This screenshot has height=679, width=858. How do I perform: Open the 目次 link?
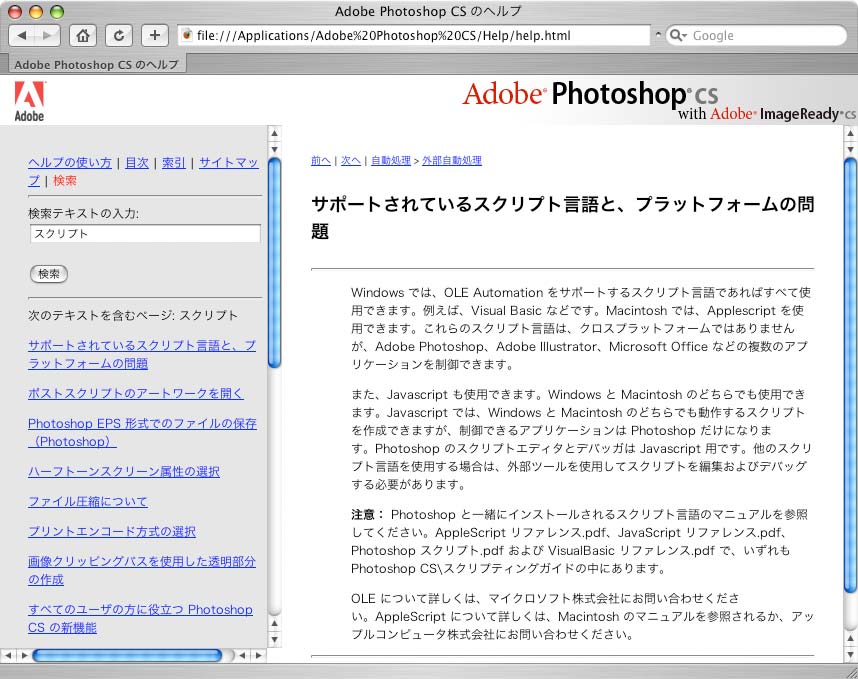tap(137, 163)
